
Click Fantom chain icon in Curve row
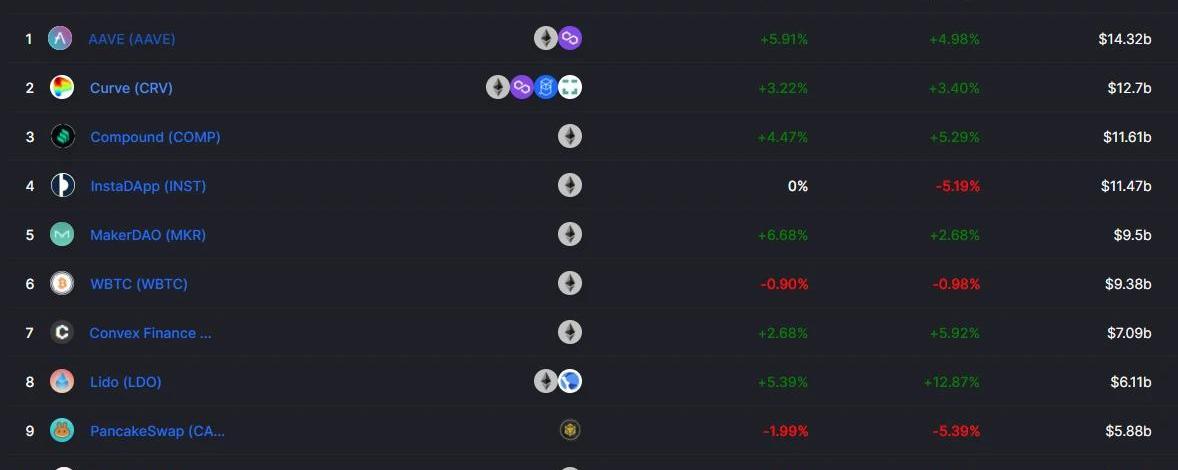coord(546,88)
